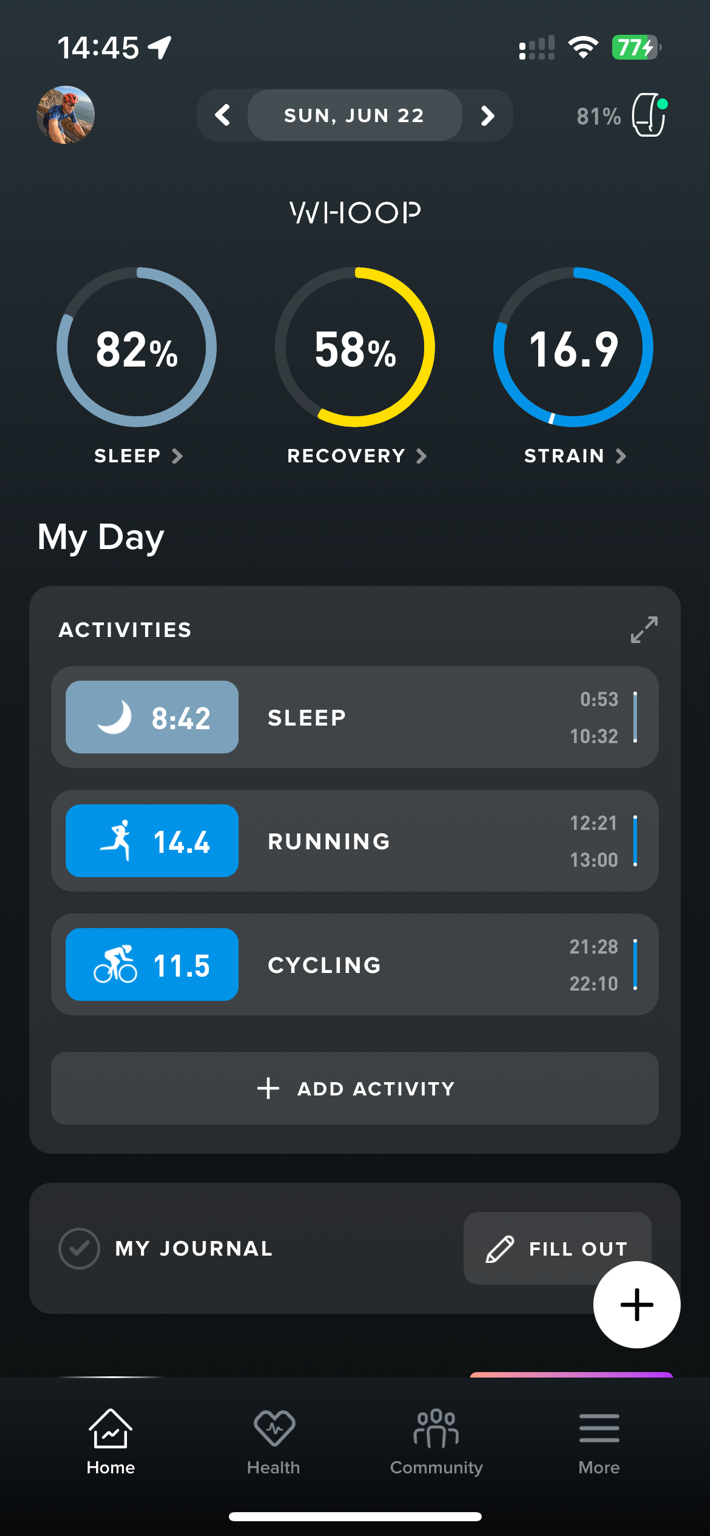Tap the Add Activity button
The width and height of the screenshot is (710, 1536).
(355, 1088)
